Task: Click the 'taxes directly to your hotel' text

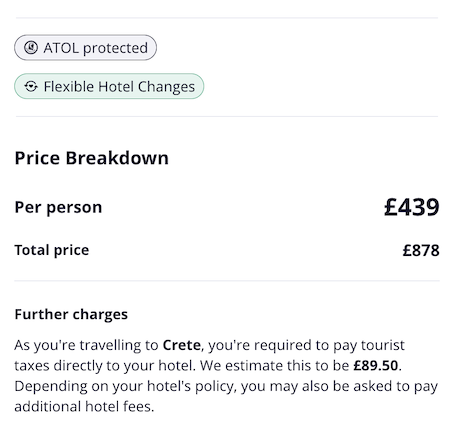Action: [x=104, y=366]
